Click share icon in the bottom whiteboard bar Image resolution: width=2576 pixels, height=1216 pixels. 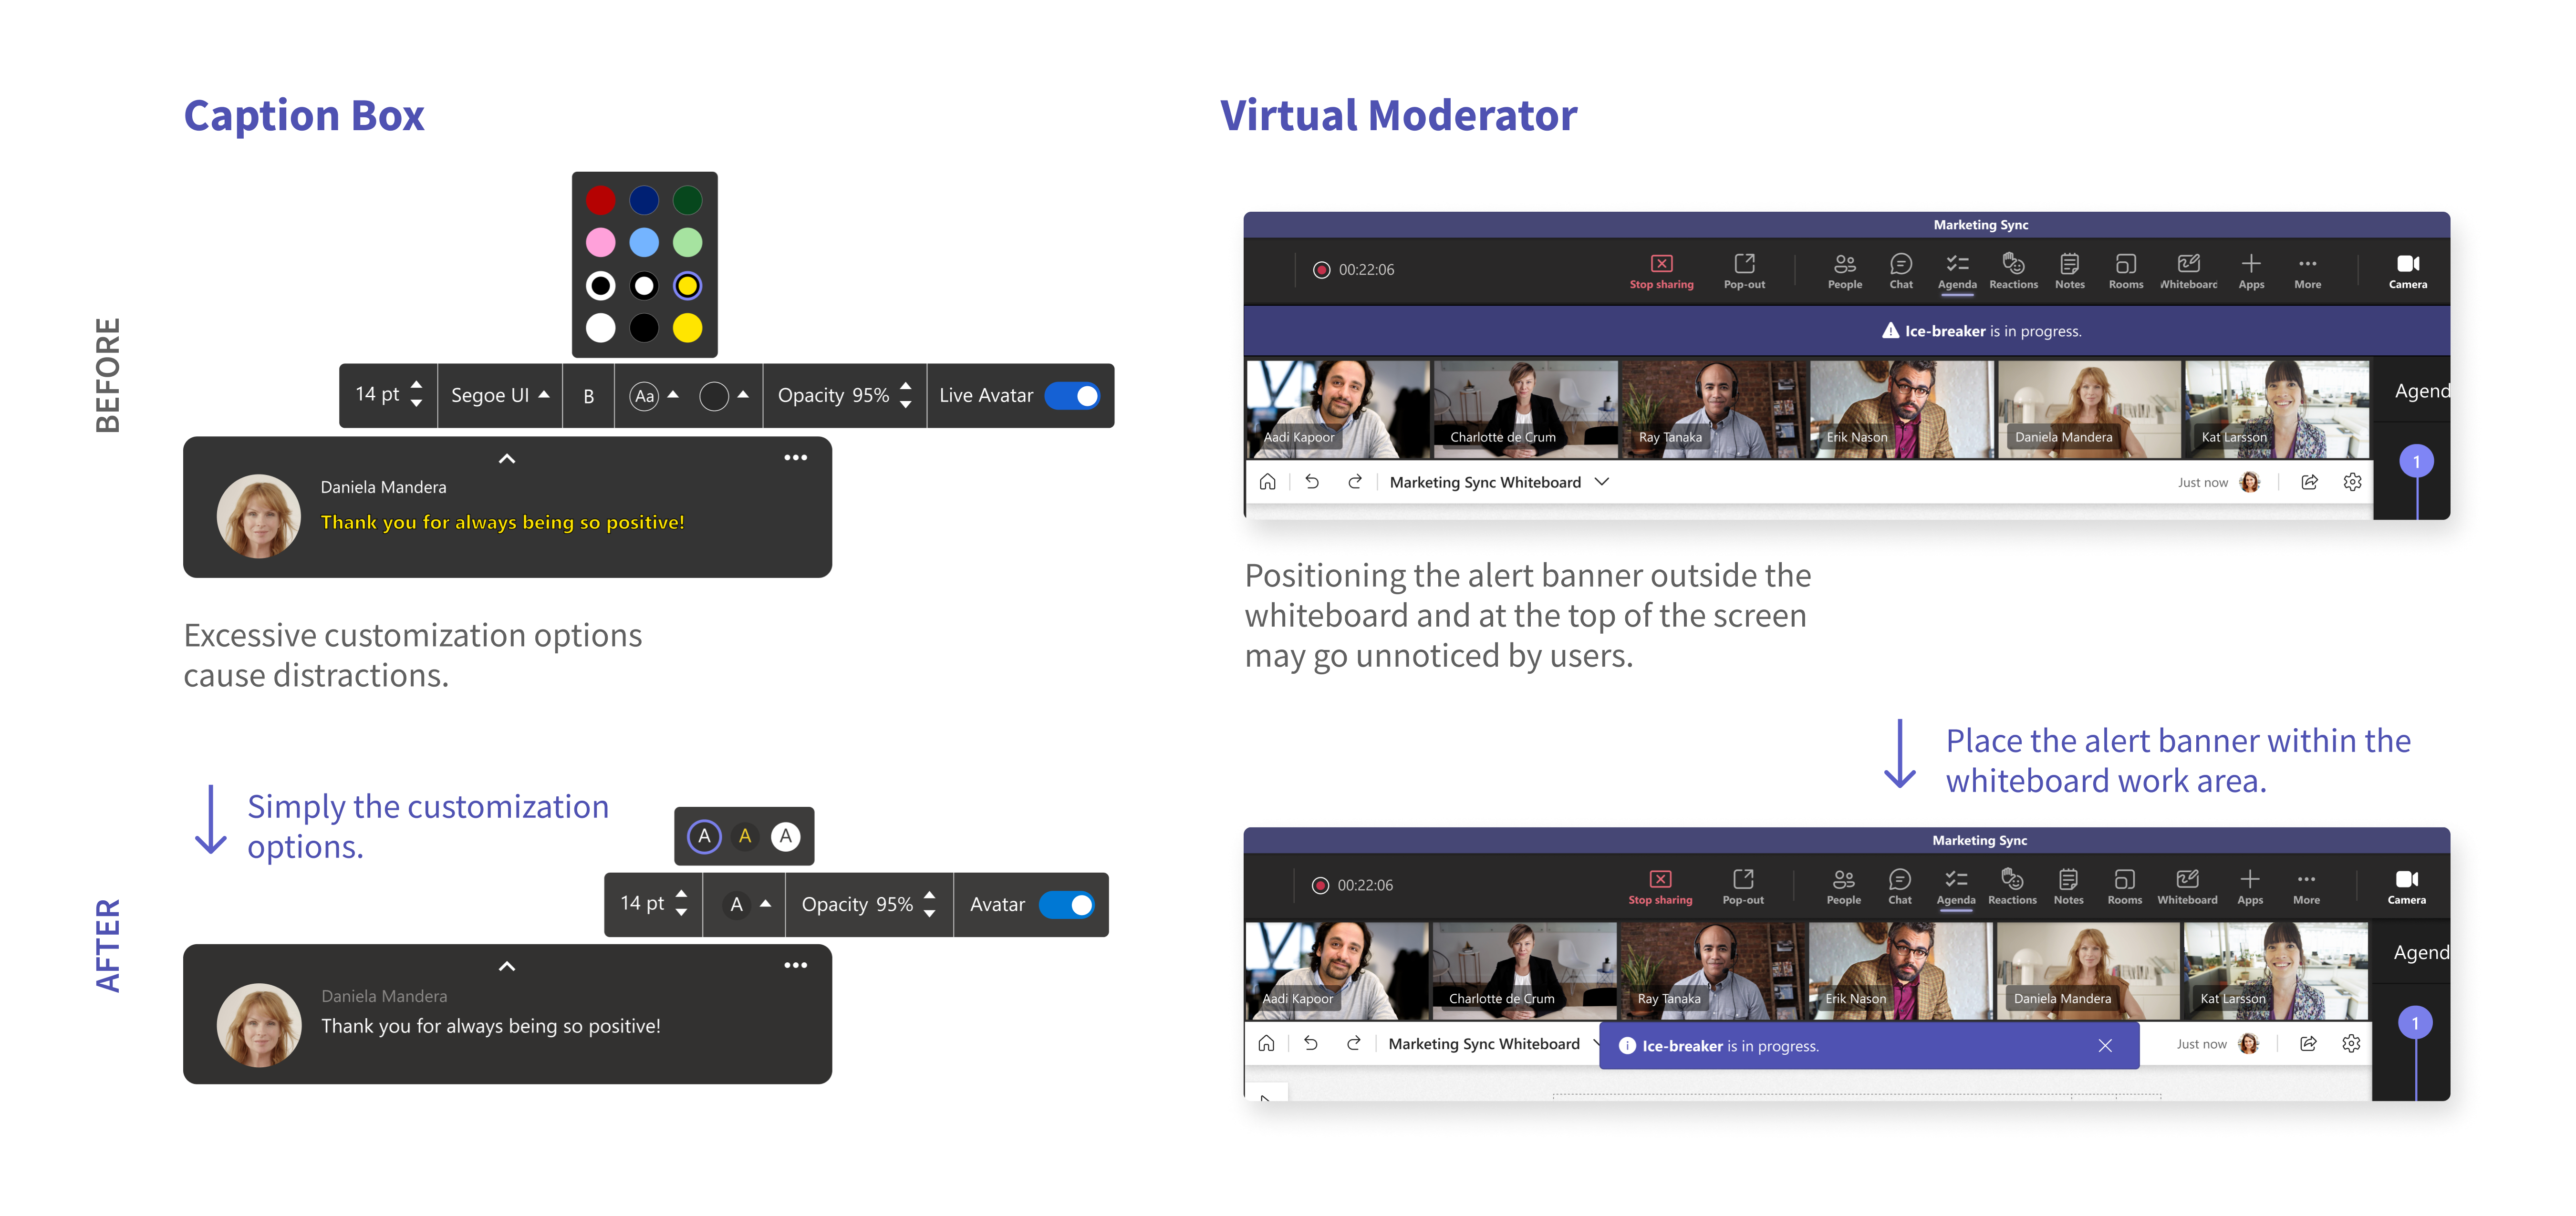pos(2308,1044)
